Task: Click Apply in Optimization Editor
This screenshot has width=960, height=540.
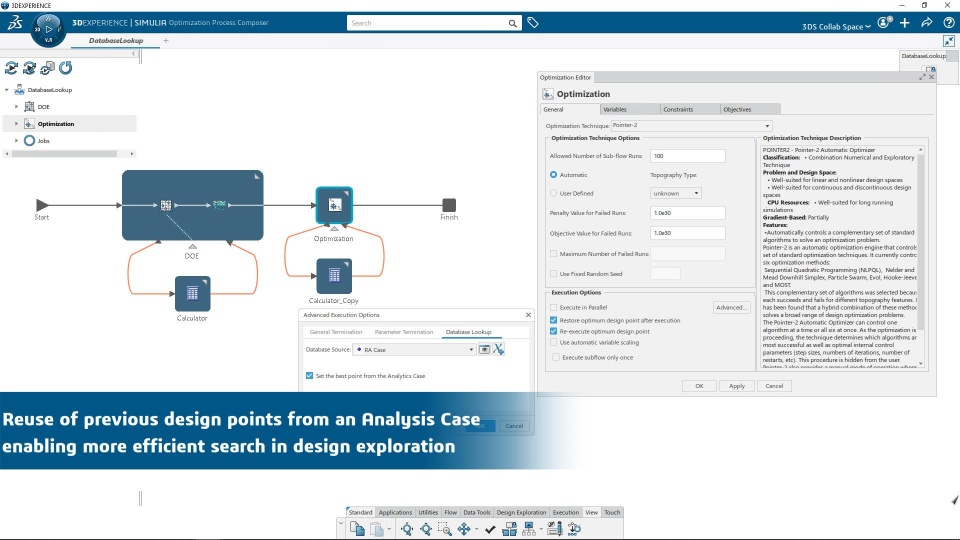Action: click(737, 386)
